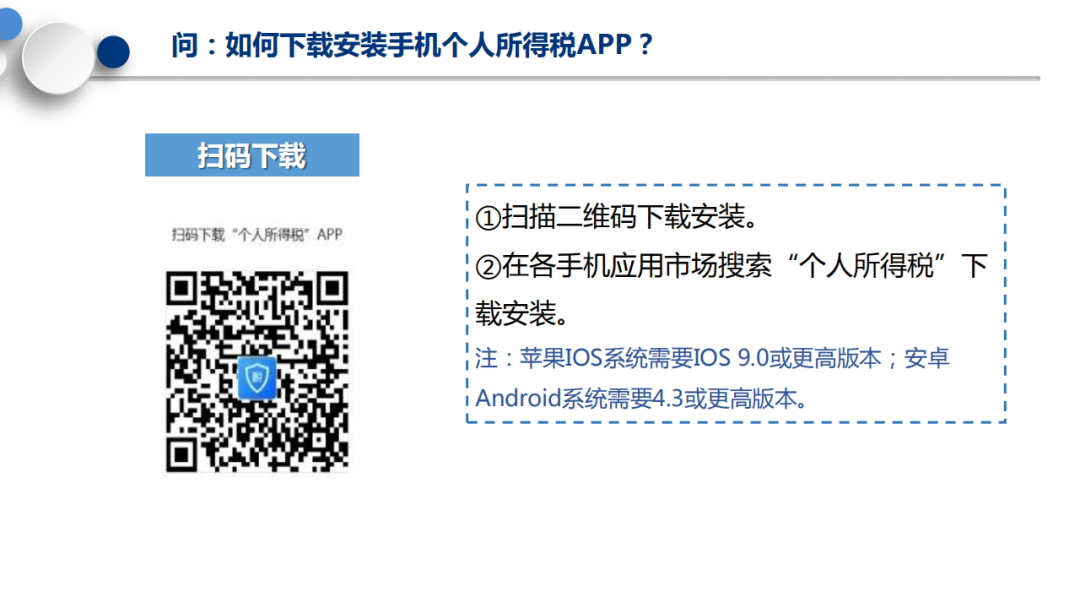Select the slide title 如何下载安装手机个人所得税APP
This screenshot has height=608, width=1080.
point(411,45)
